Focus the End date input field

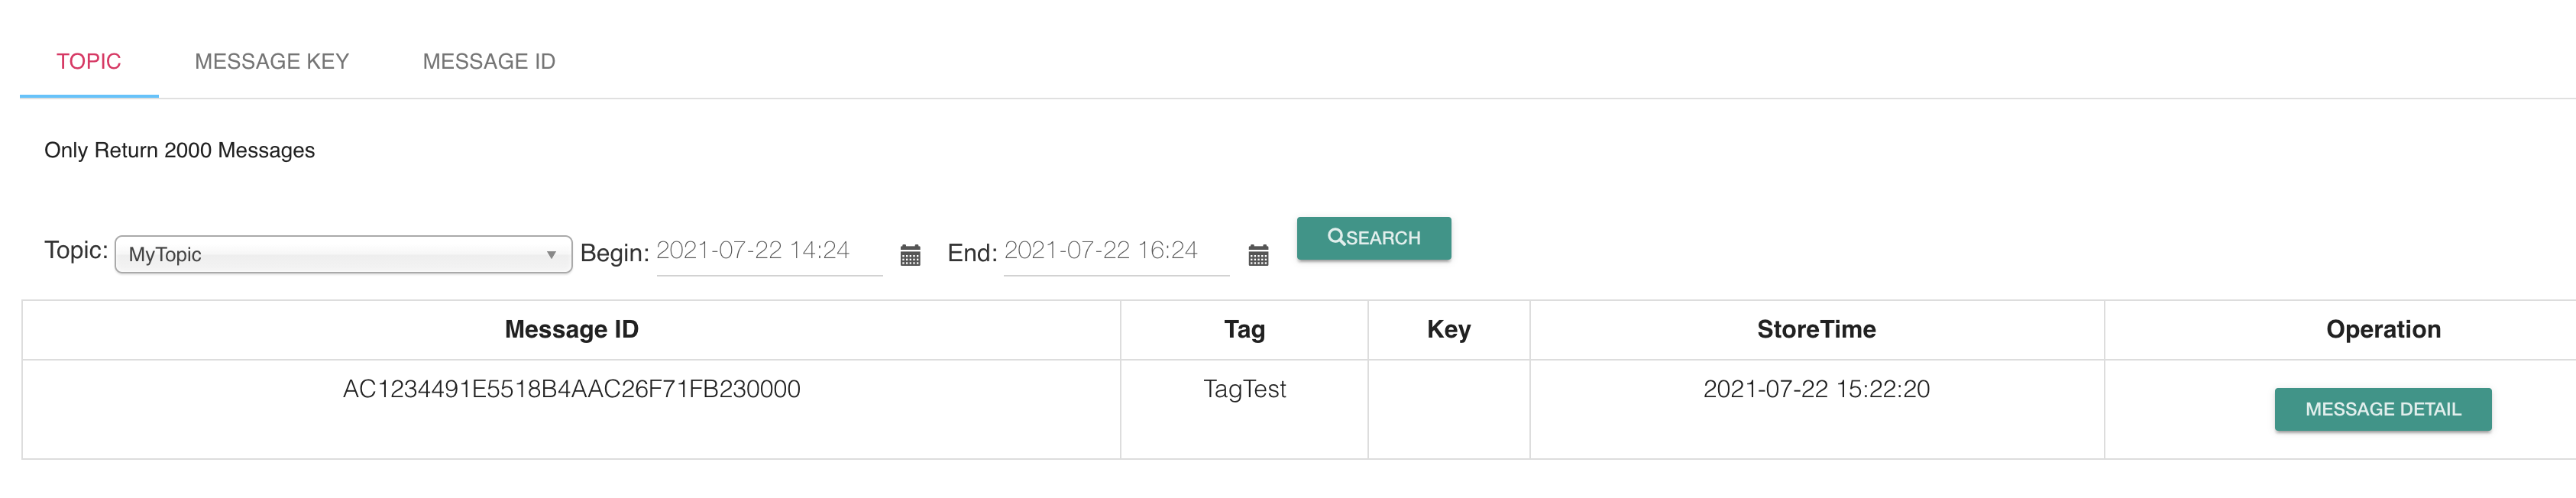pyautogui.click(x=1115, y=251)
